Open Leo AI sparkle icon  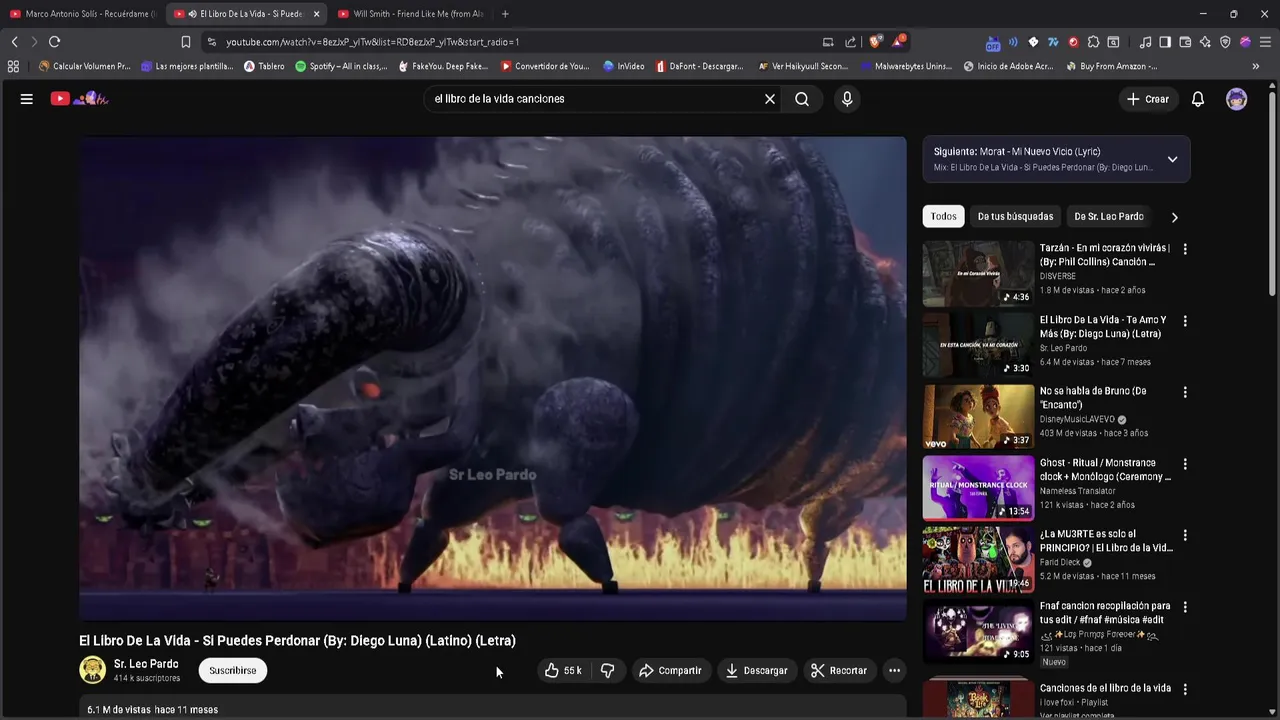click(1205, 42)
